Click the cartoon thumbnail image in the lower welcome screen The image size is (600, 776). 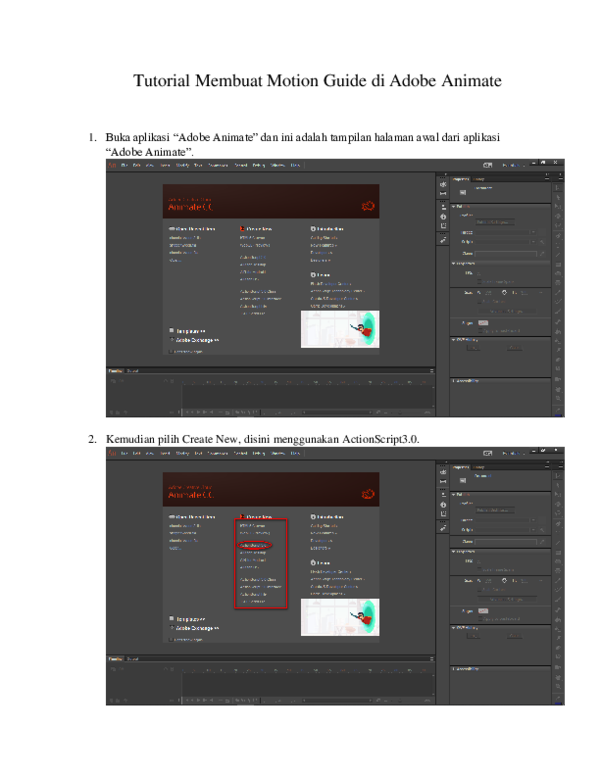coord(340,617)
